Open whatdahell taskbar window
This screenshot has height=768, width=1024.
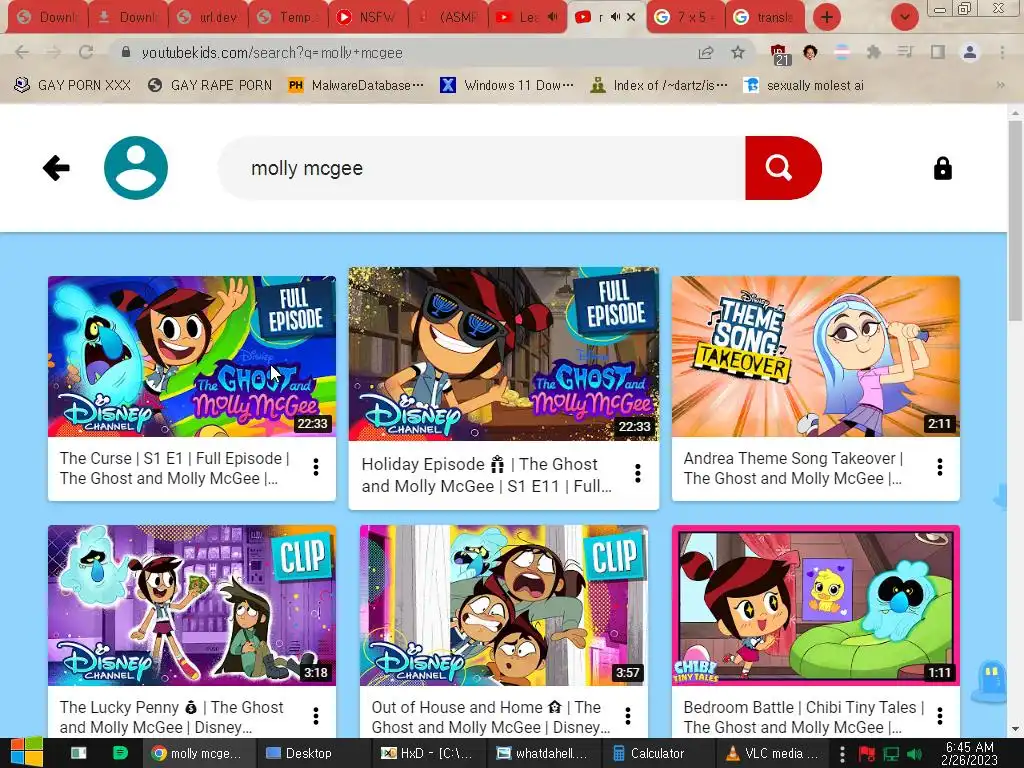[541, 754]
